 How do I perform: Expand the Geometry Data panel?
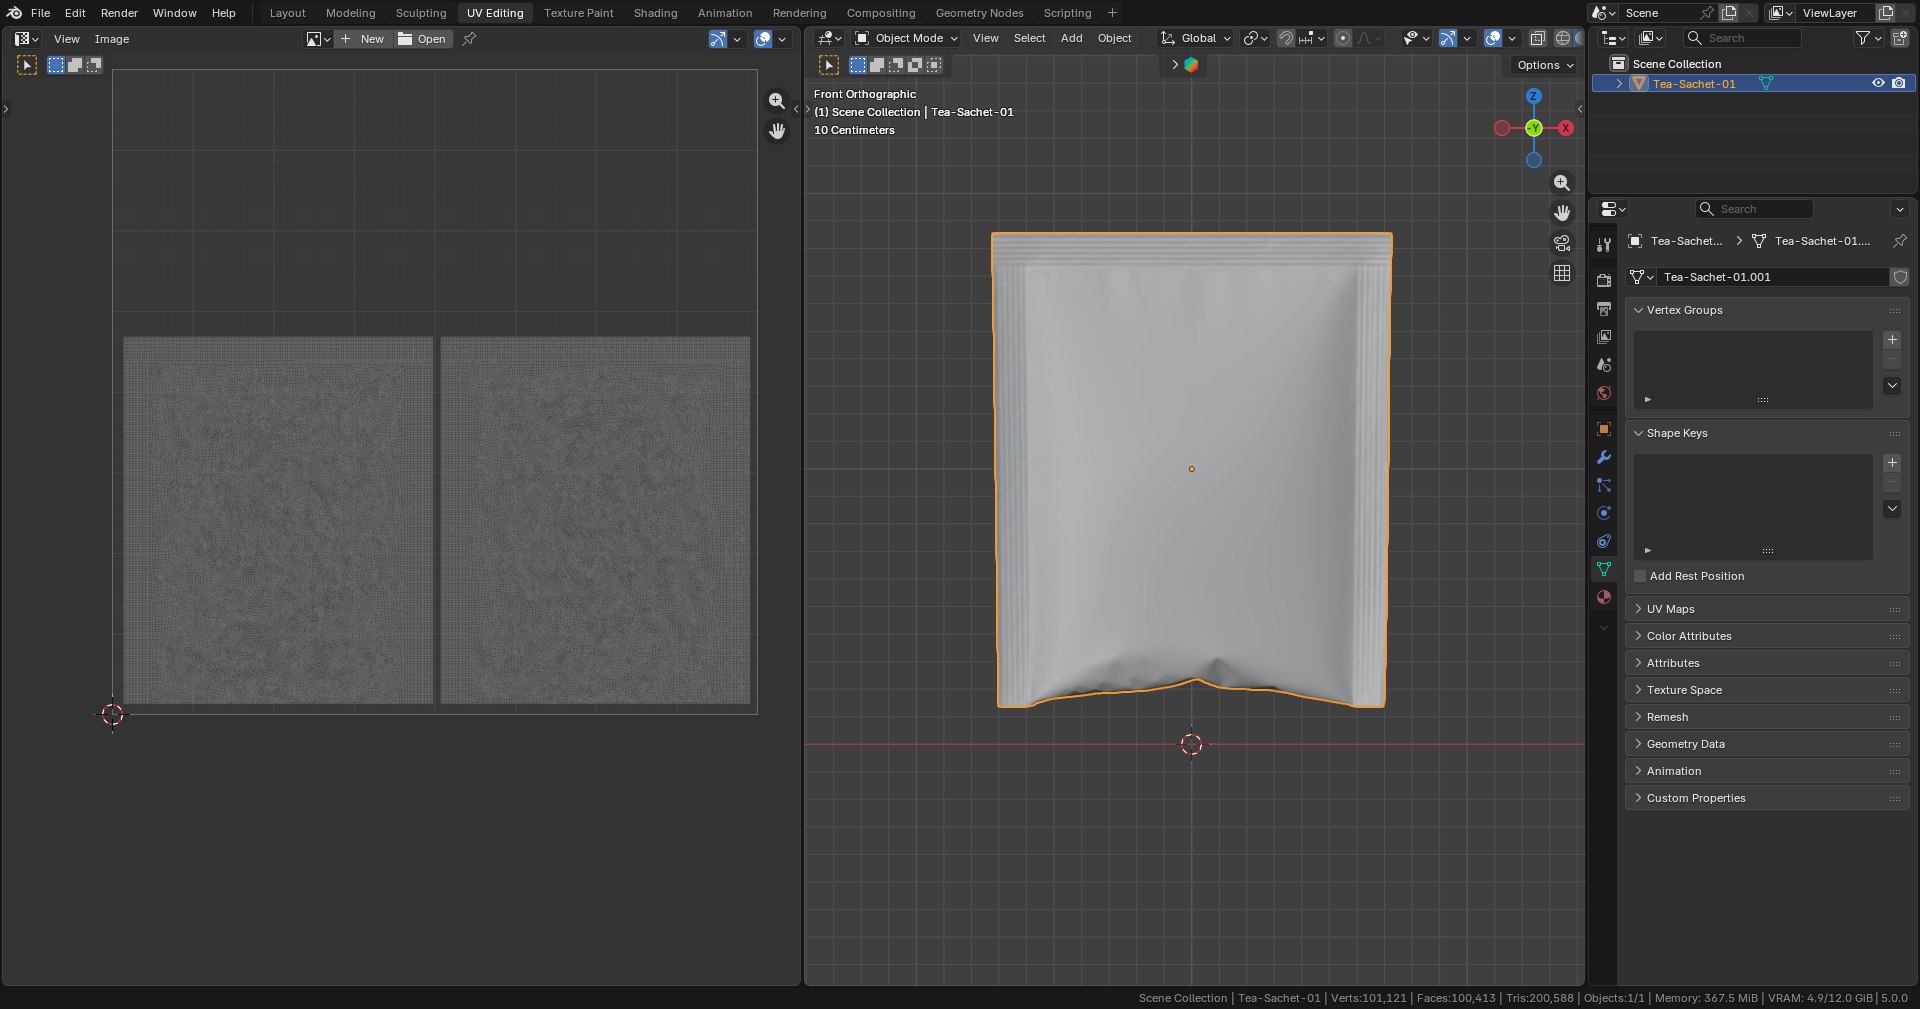click(1767, 744)
